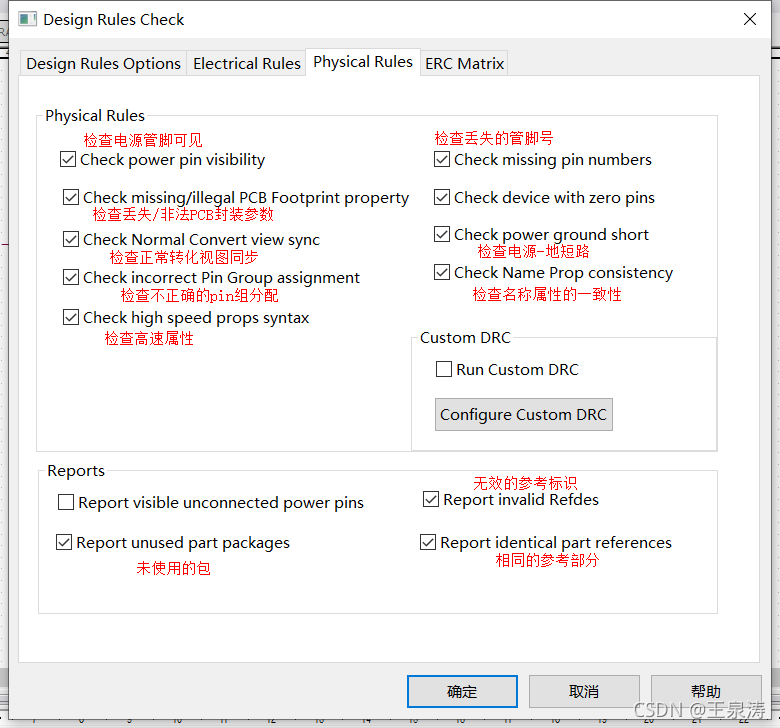780x728 pixels.
Task: Enable Report visible unconnected power pins
Action: (66, 502)
